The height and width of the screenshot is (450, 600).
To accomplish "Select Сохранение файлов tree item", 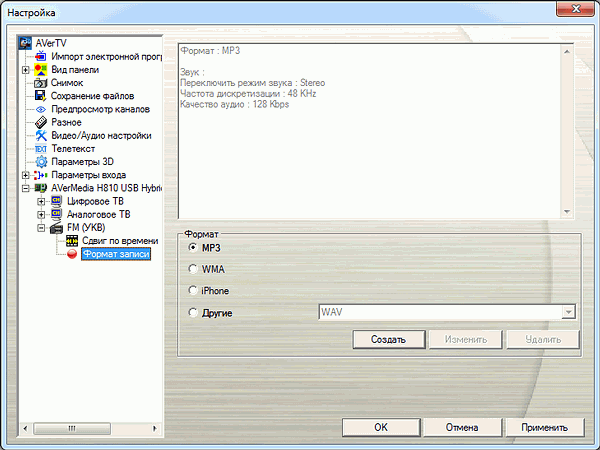I will click(x=92, y=96).
